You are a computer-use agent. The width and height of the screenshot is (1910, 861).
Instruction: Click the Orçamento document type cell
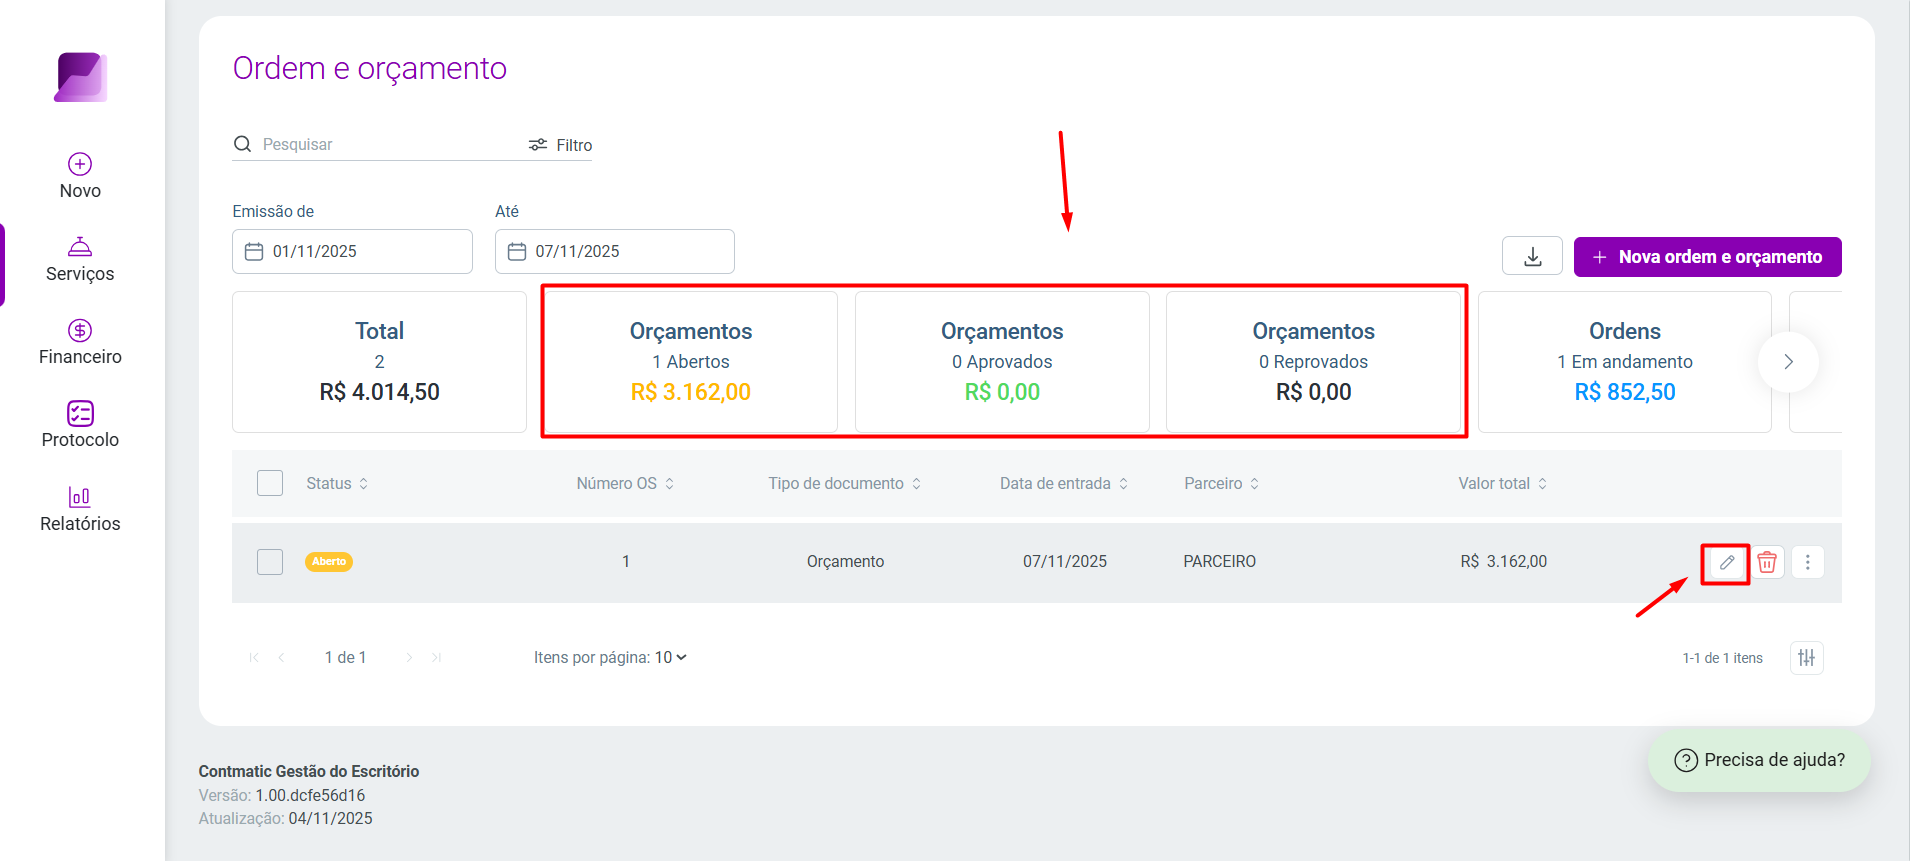(846, 562)
